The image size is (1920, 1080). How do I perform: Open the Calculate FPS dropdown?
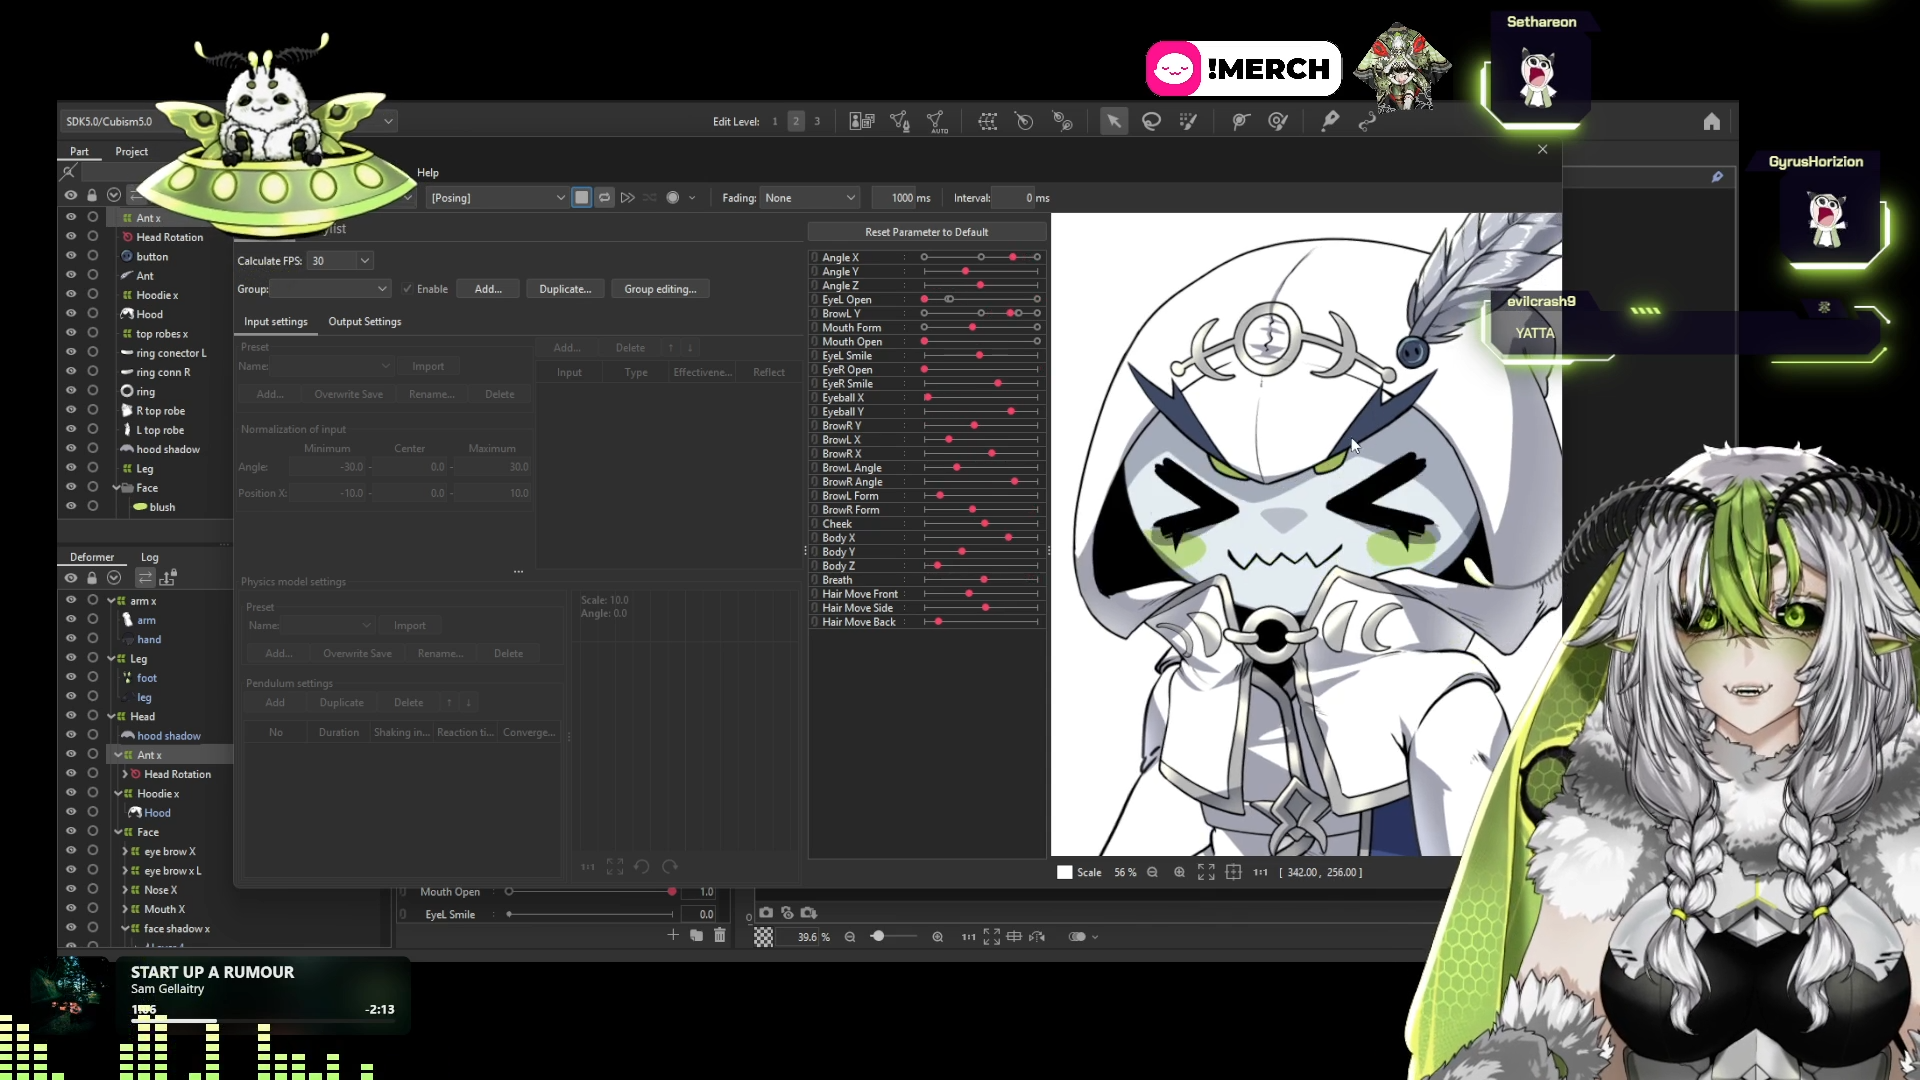[x=340, y=261]
